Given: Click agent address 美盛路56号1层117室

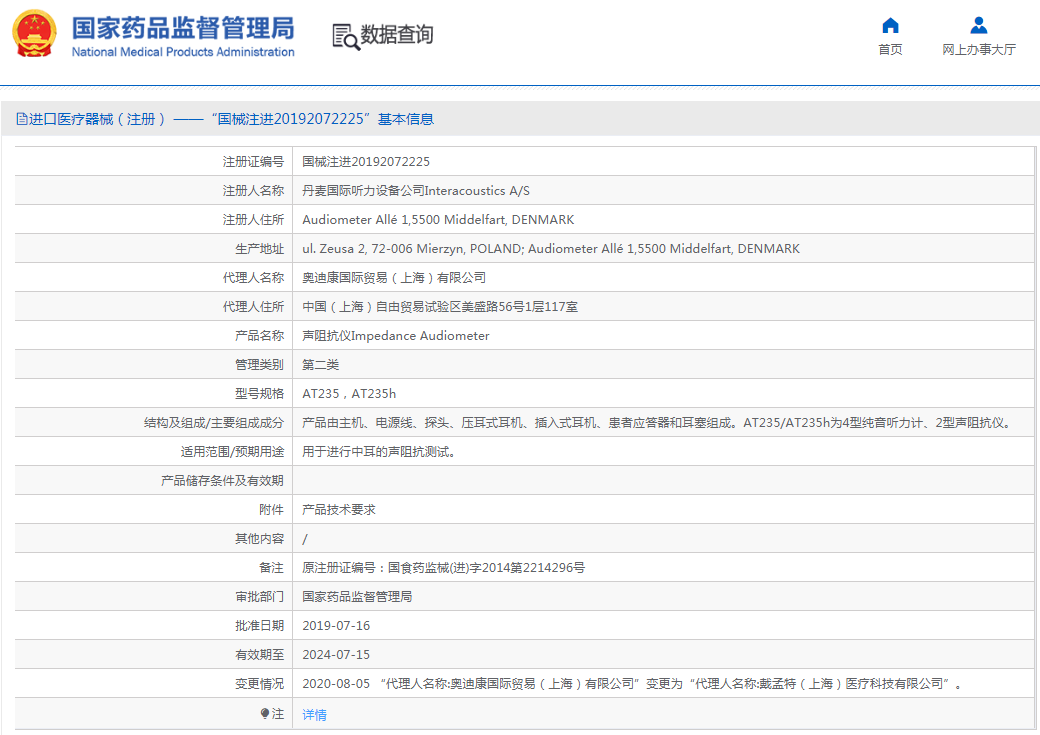Looking at the screenshot, I should pyautogui.click(x=440, y=306).
